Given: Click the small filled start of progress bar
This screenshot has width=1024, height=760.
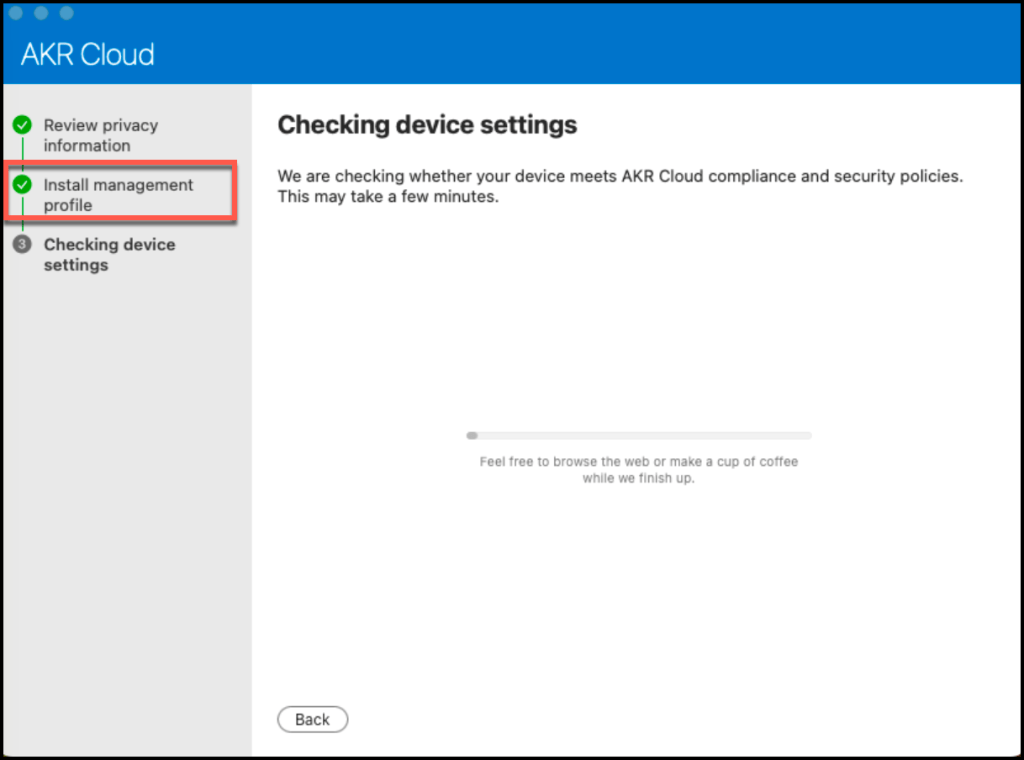Looking at the screenshot, I should coord(472,436).
